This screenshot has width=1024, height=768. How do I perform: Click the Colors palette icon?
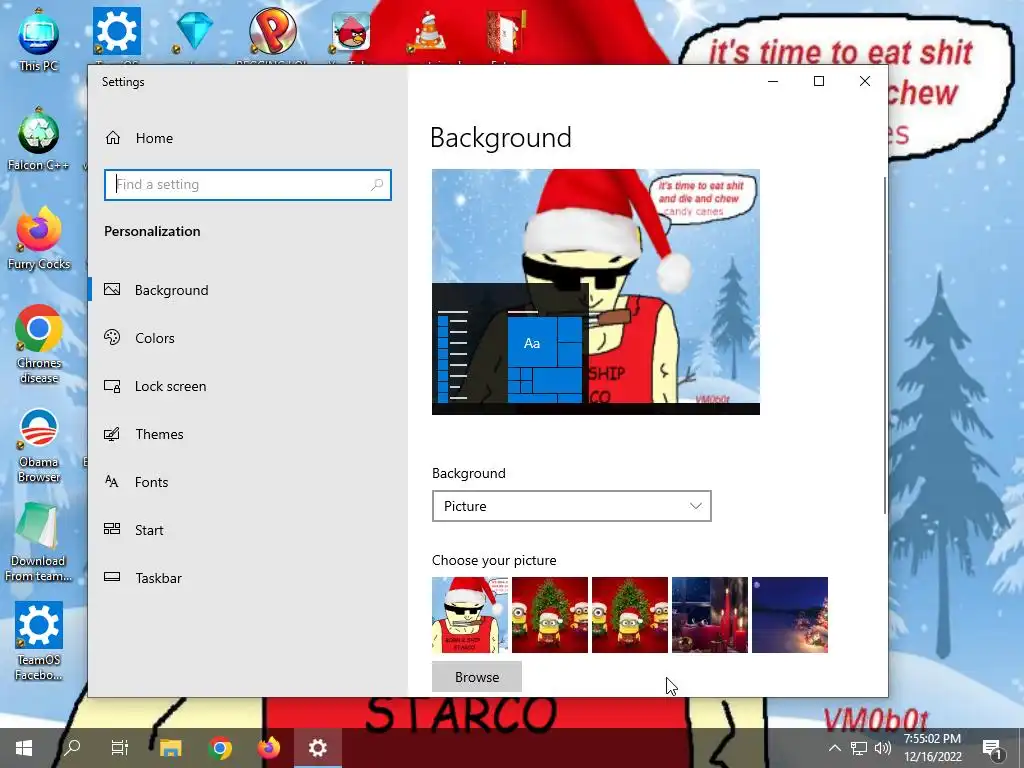(x=112, y=337)
